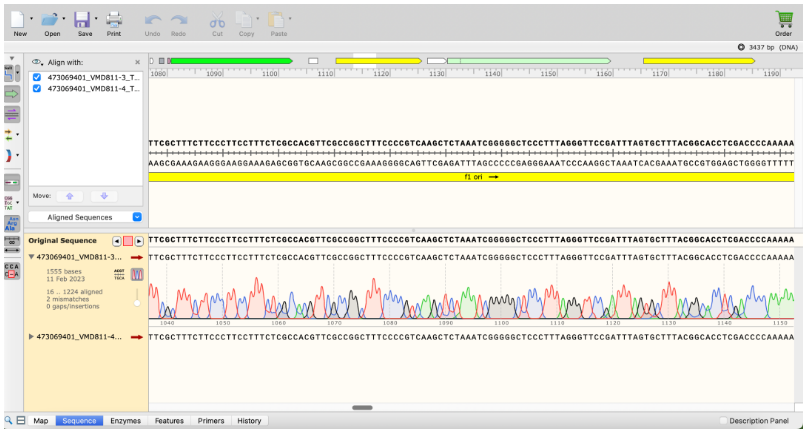Click the Redo arrow icon
Screen dimensions: 808x433
pos(178,20)
